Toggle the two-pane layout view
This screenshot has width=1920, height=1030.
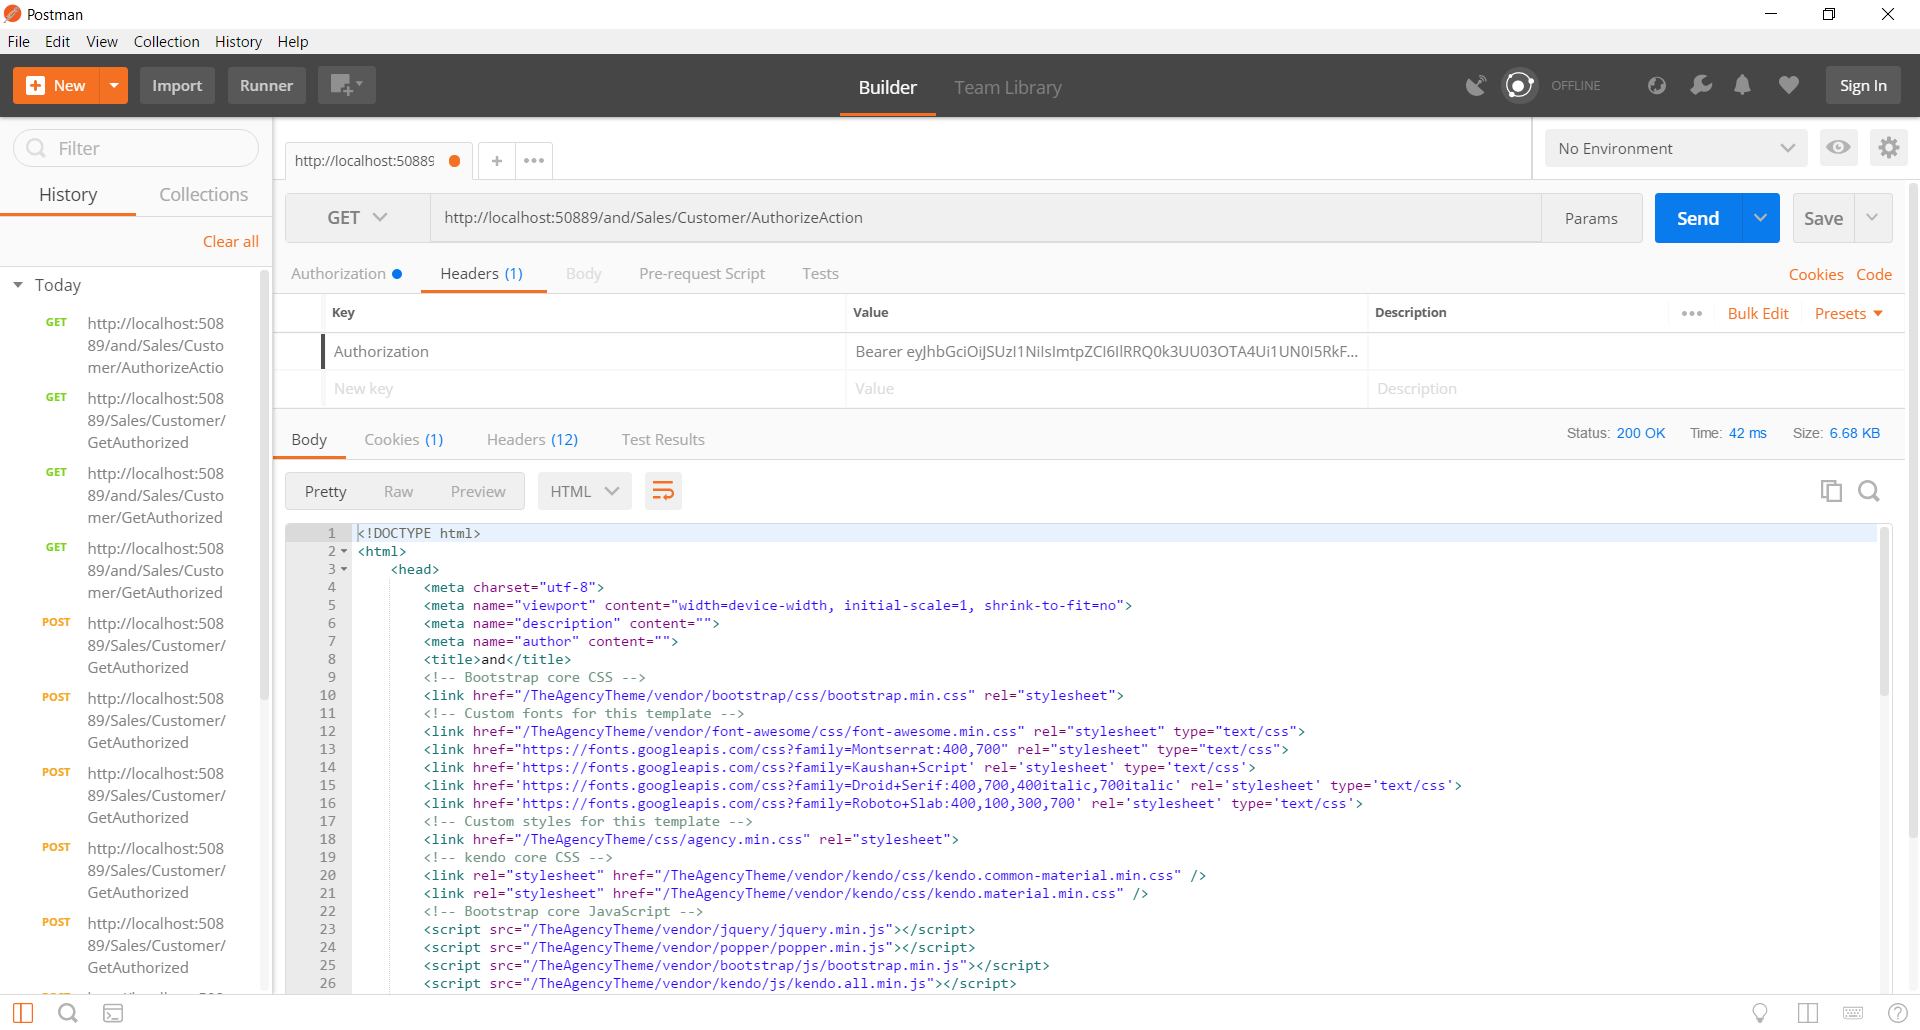[x=1810, y=1013]
